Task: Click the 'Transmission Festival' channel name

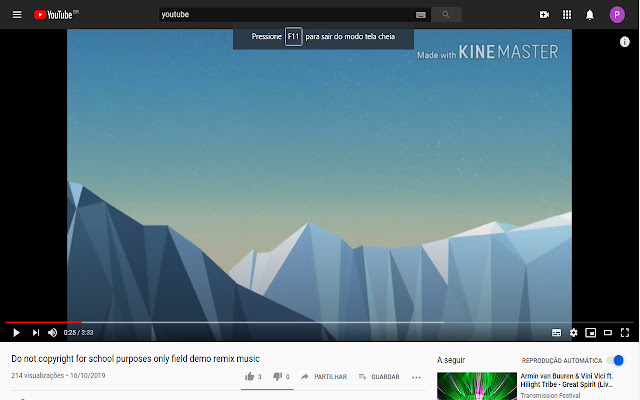Action: click(550, 396)
